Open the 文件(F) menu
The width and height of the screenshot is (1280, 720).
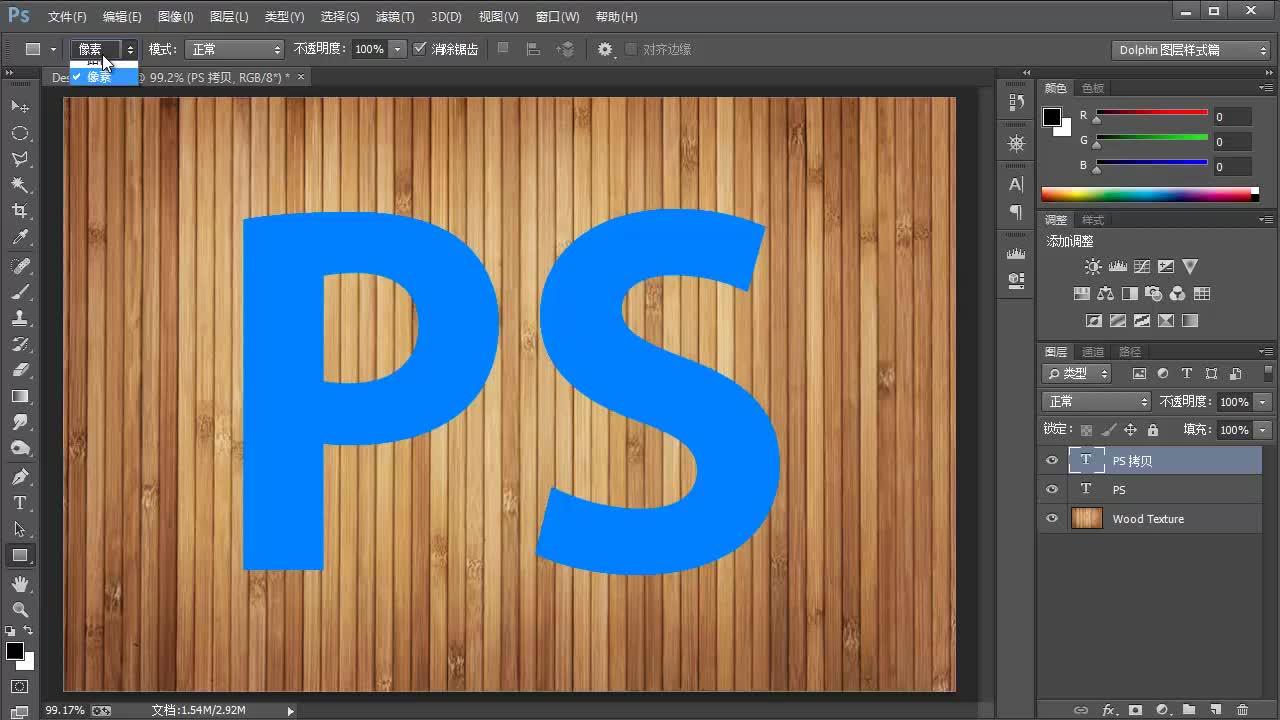coord(67,17)
